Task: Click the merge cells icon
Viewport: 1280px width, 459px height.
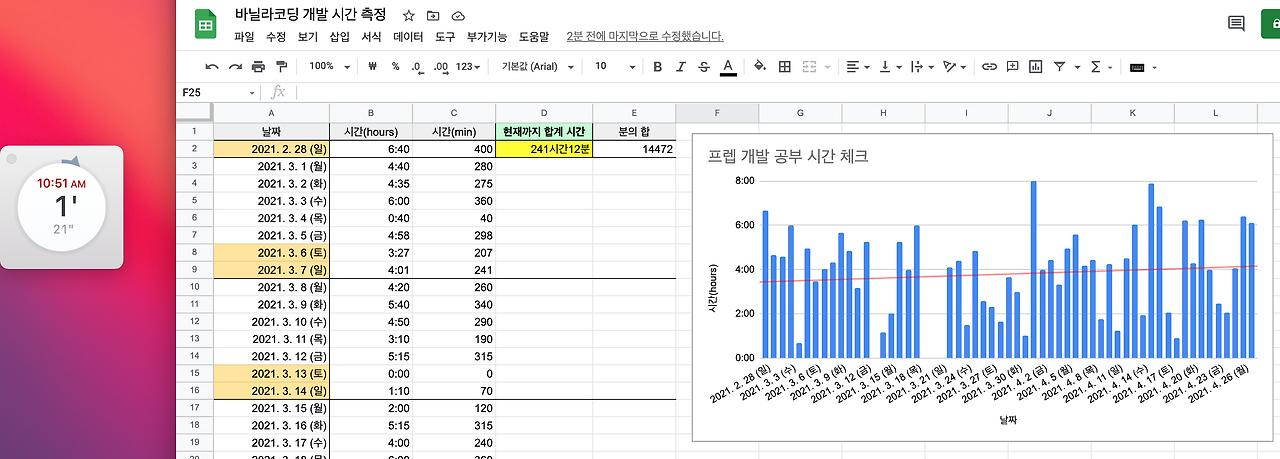Action: 809,66
